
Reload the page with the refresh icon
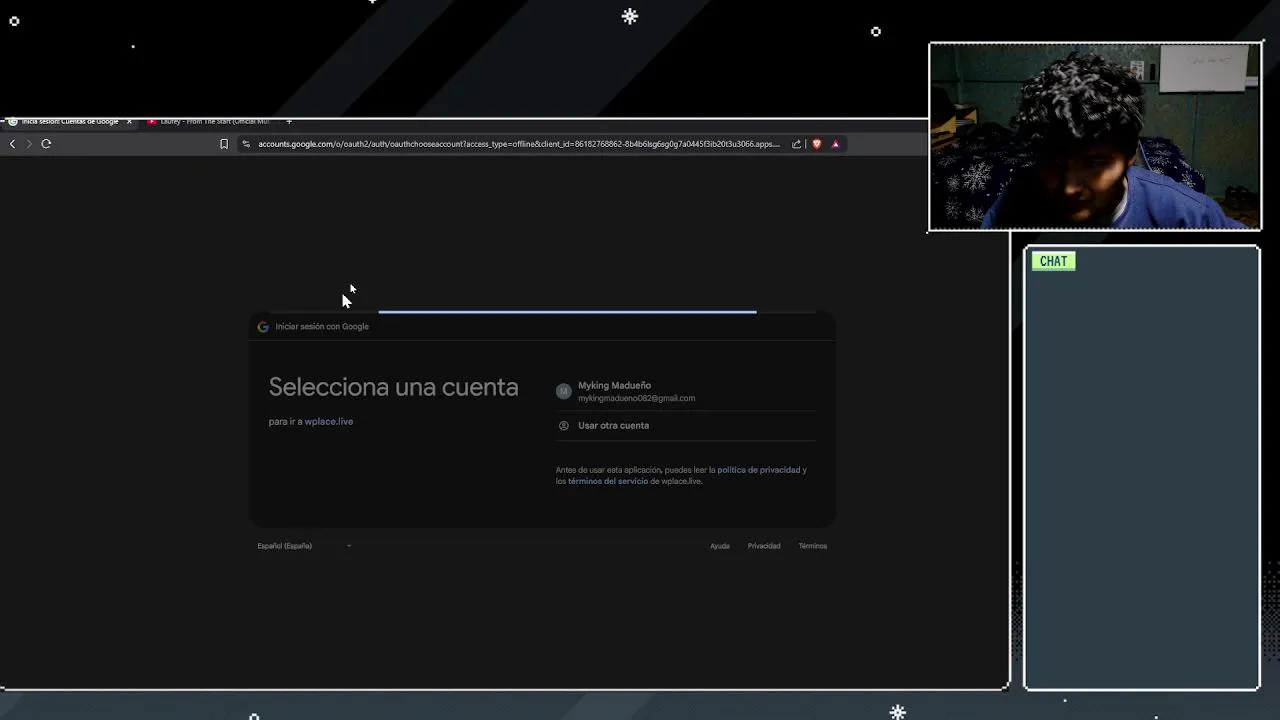[x=46, y=144]
